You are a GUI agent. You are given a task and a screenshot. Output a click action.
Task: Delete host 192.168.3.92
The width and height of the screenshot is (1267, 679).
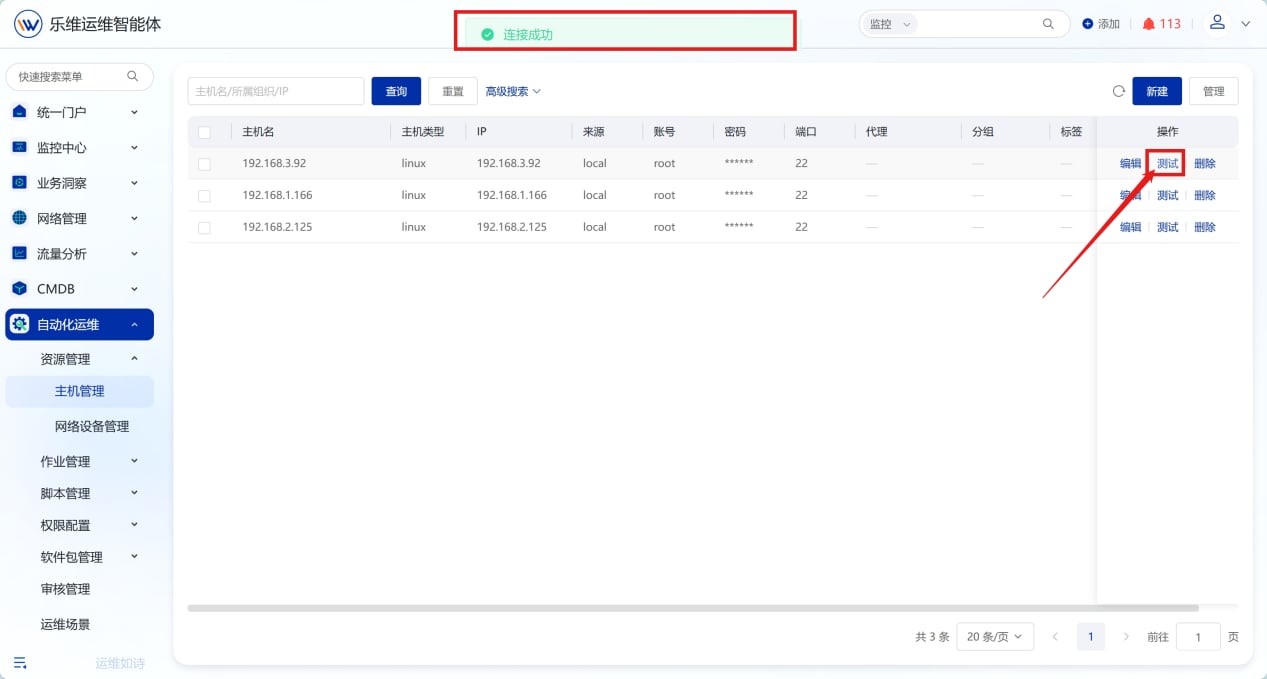(1205, 164)
